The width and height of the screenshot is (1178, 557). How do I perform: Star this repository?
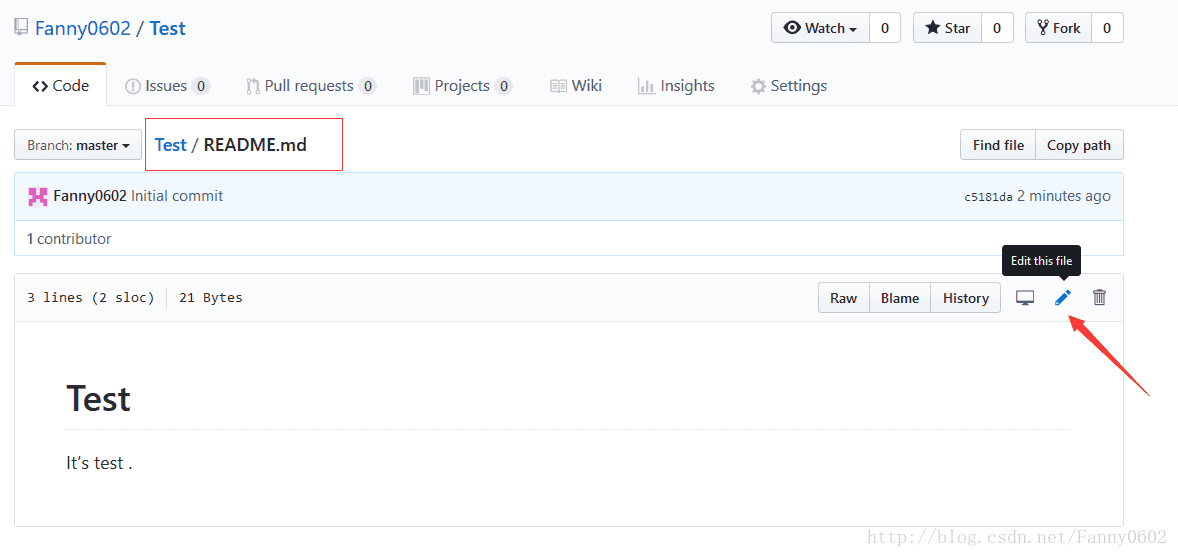coord(948,28)
